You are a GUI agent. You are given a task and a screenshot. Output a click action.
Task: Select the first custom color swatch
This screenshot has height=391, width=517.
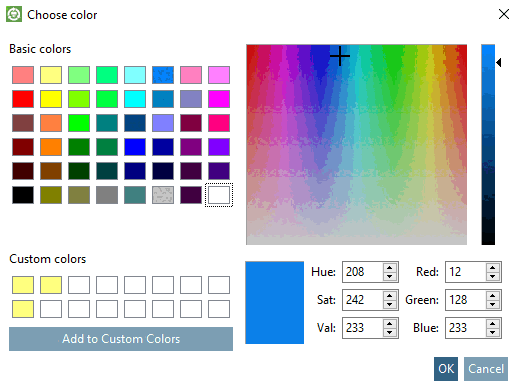23,285
